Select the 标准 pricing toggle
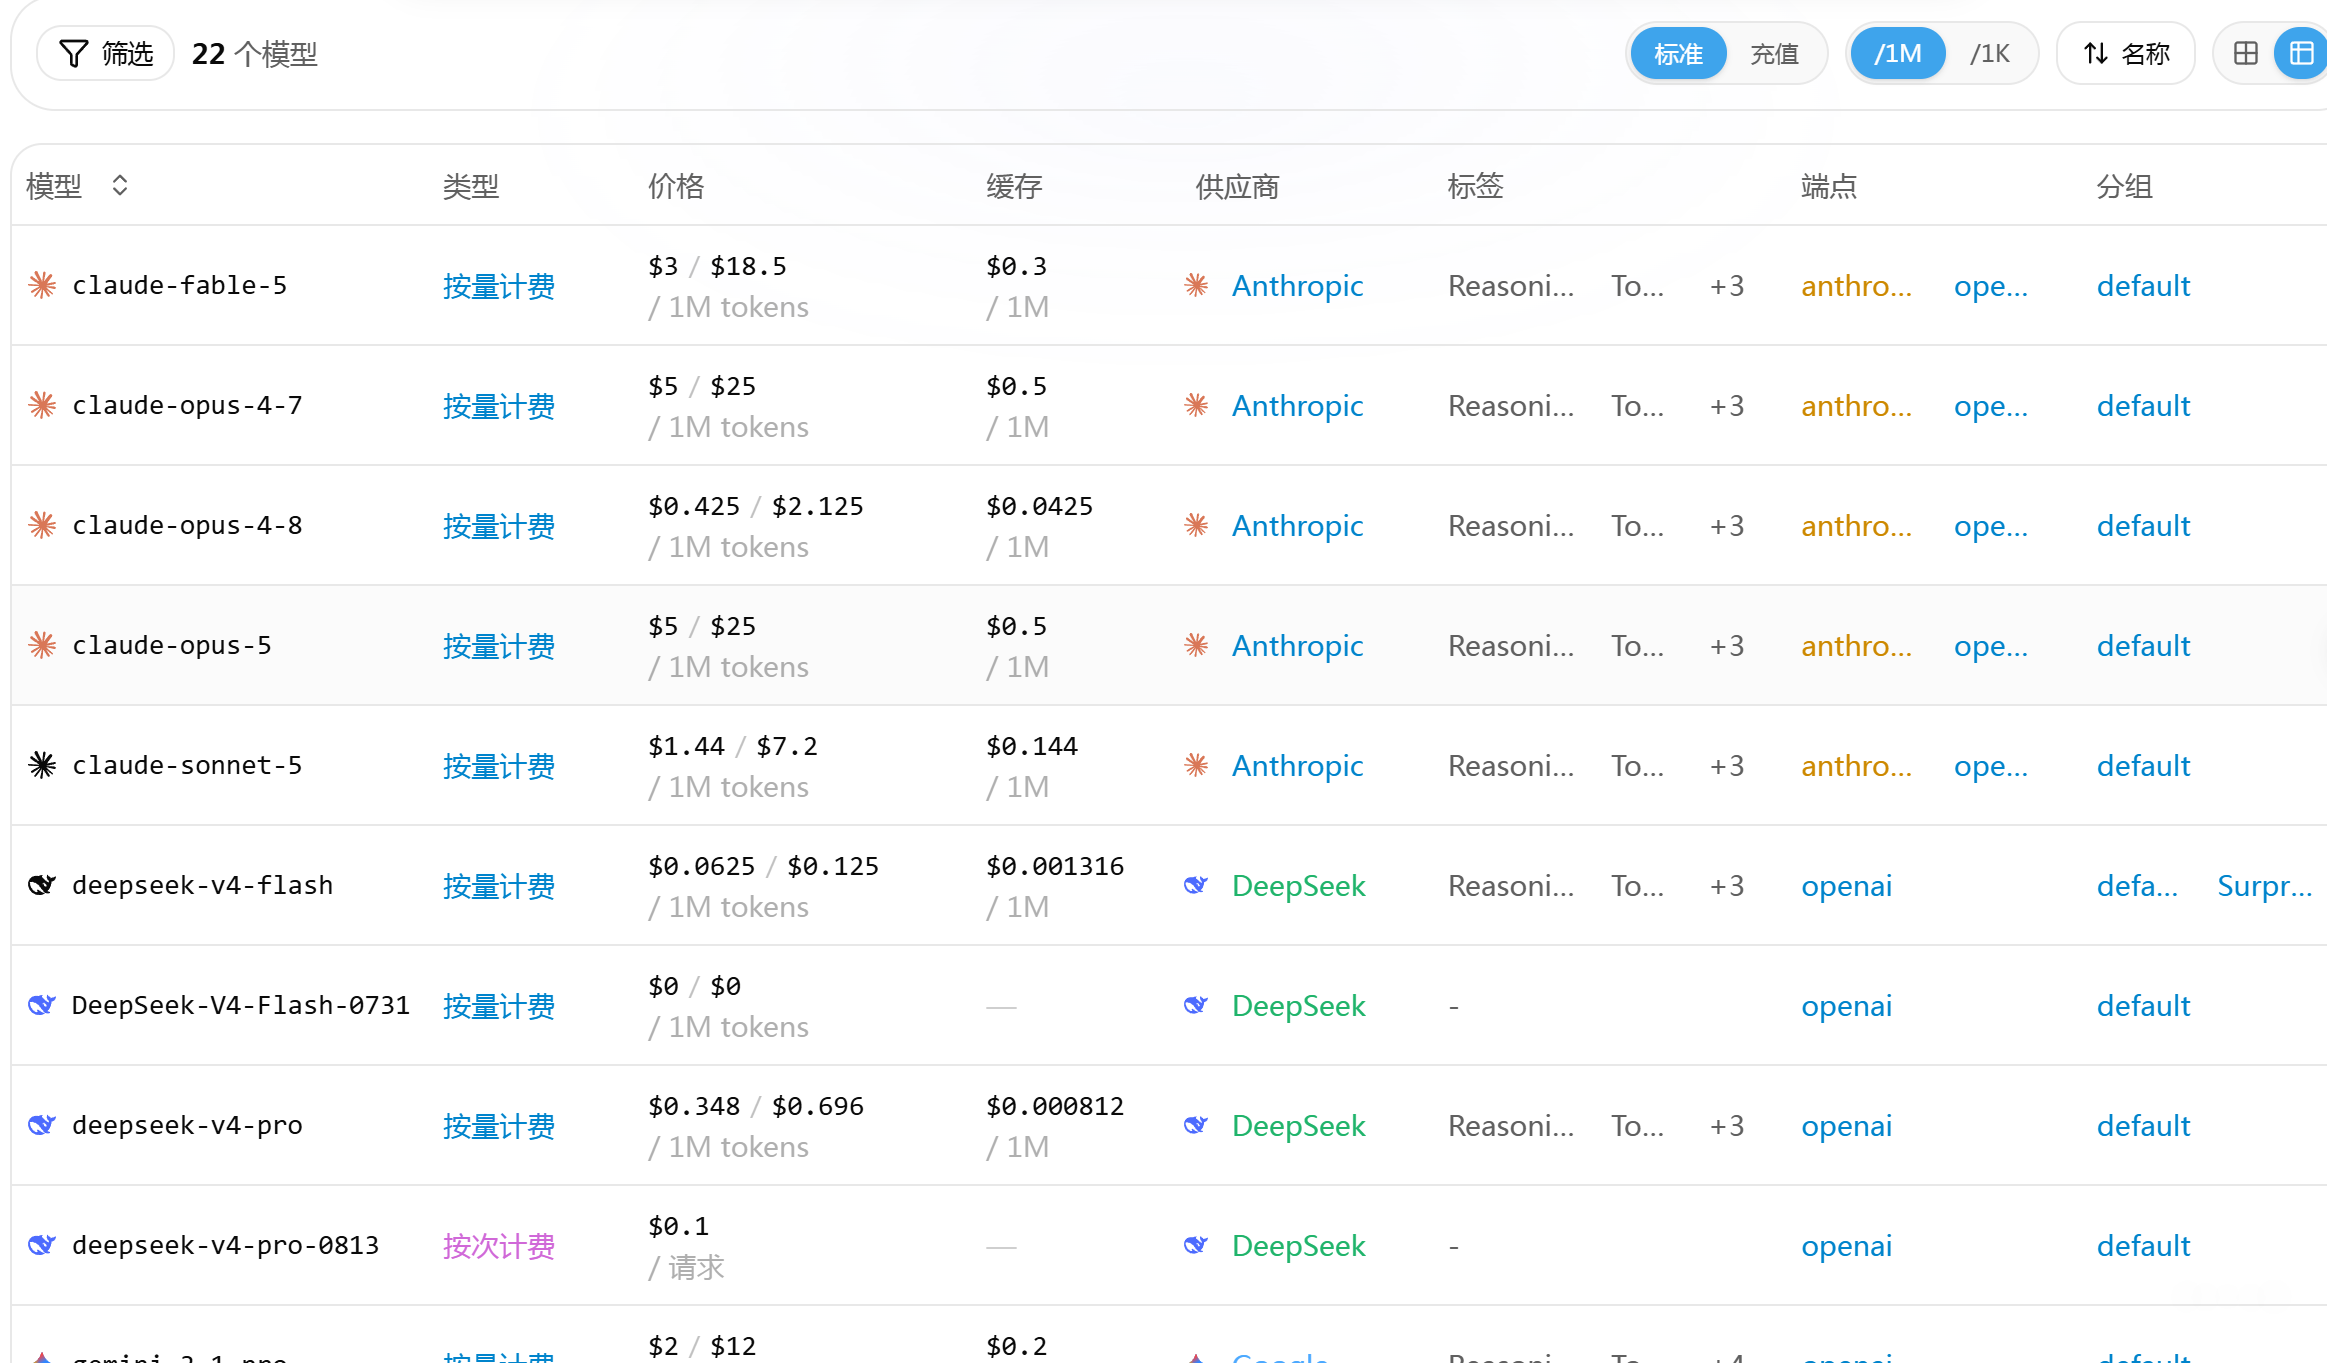 click(x=1678, y=54)
